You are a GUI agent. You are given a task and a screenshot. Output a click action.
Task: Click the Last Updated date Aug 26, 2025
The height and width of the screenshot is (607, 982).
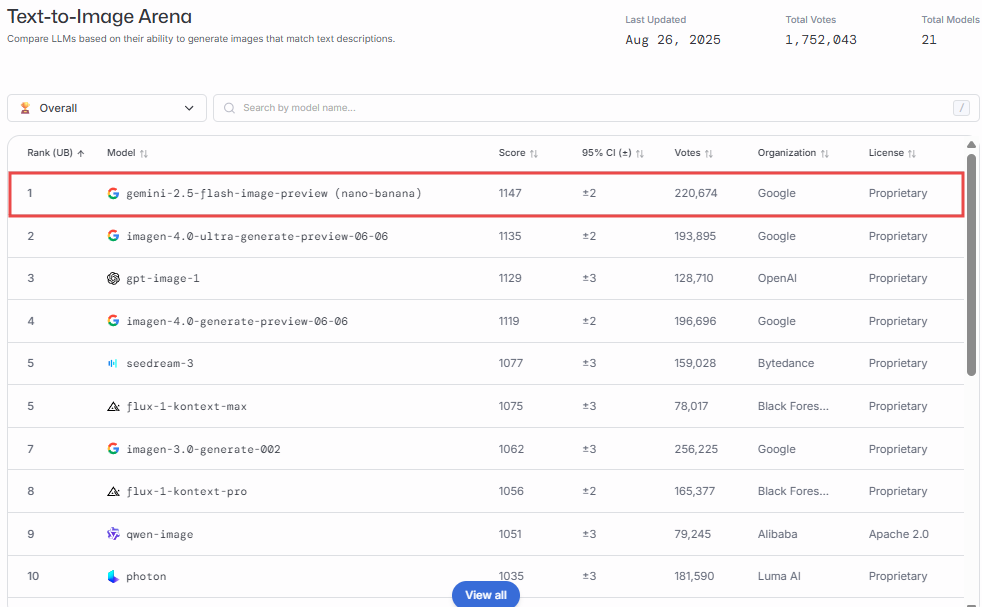click(673, 40)
